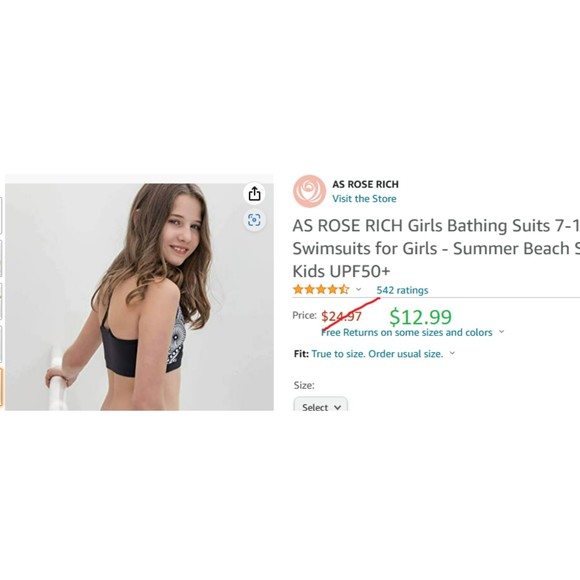This screenshot has height=580, width=580.
Task: Click the main product photo
Action: coord(139,297)
